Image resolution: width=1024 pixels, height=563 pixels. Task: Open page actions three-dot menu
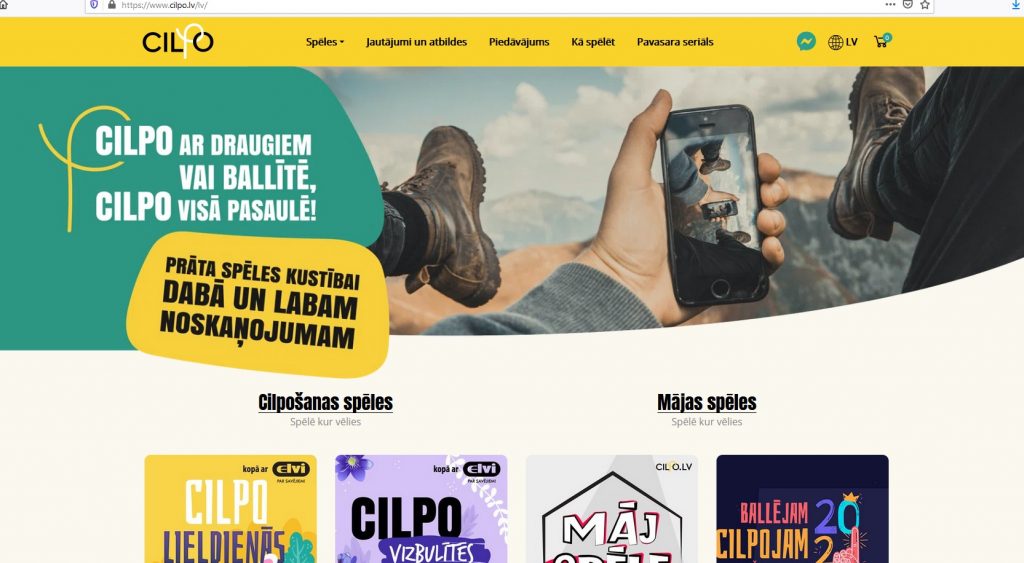[890, 5]
